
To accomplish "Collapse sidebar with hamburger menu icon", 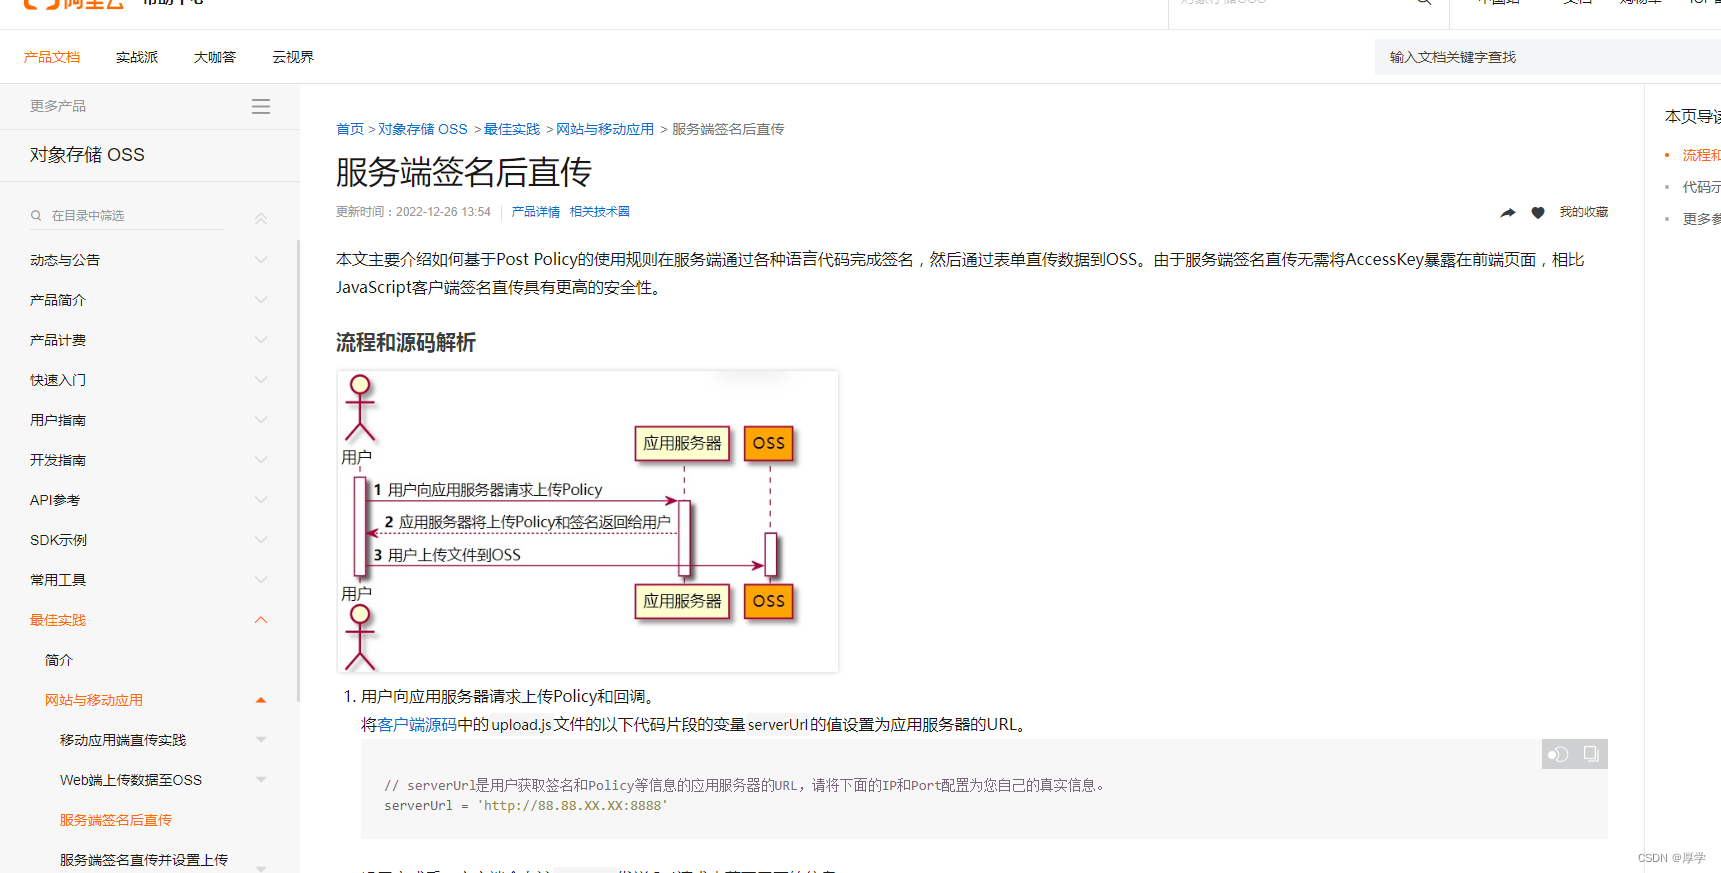I will pyautogui.click(x=261, y=106).
